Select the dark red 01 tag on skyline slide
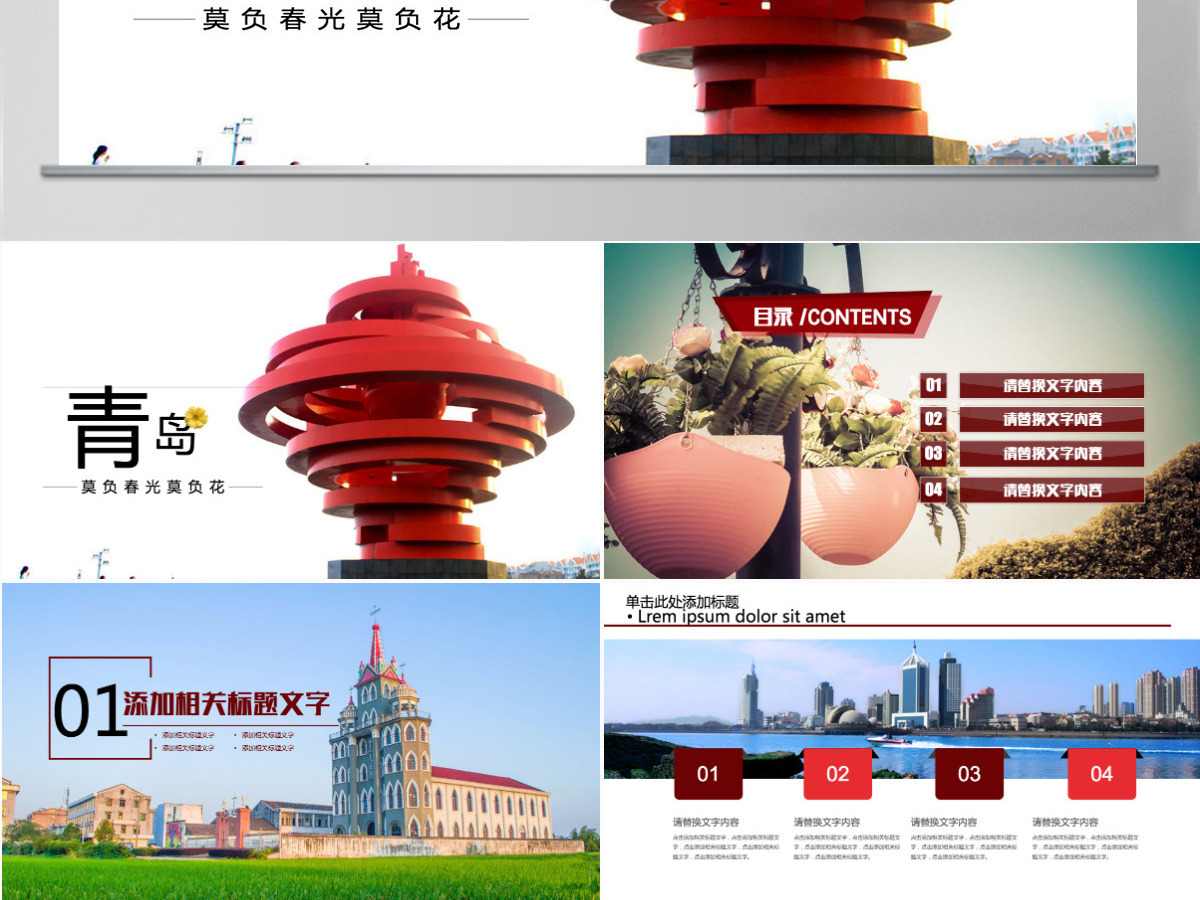The image size is (1200, 900). tap(708, 773)
